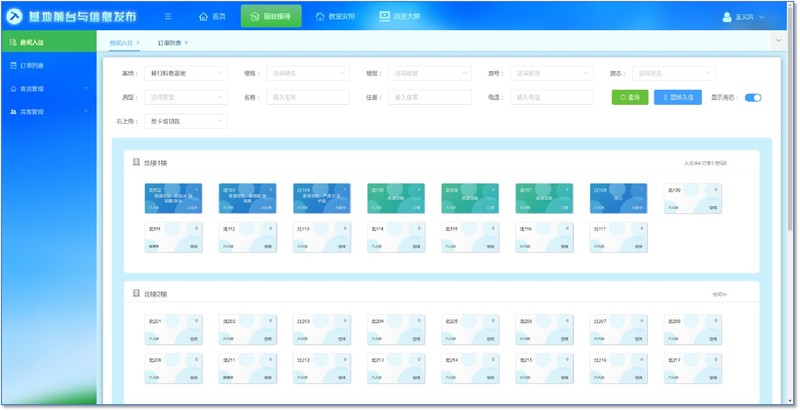This screenshot has width=800, height=411.
Task: Click the green 查询 search button
Action: (x=629, y=97)
